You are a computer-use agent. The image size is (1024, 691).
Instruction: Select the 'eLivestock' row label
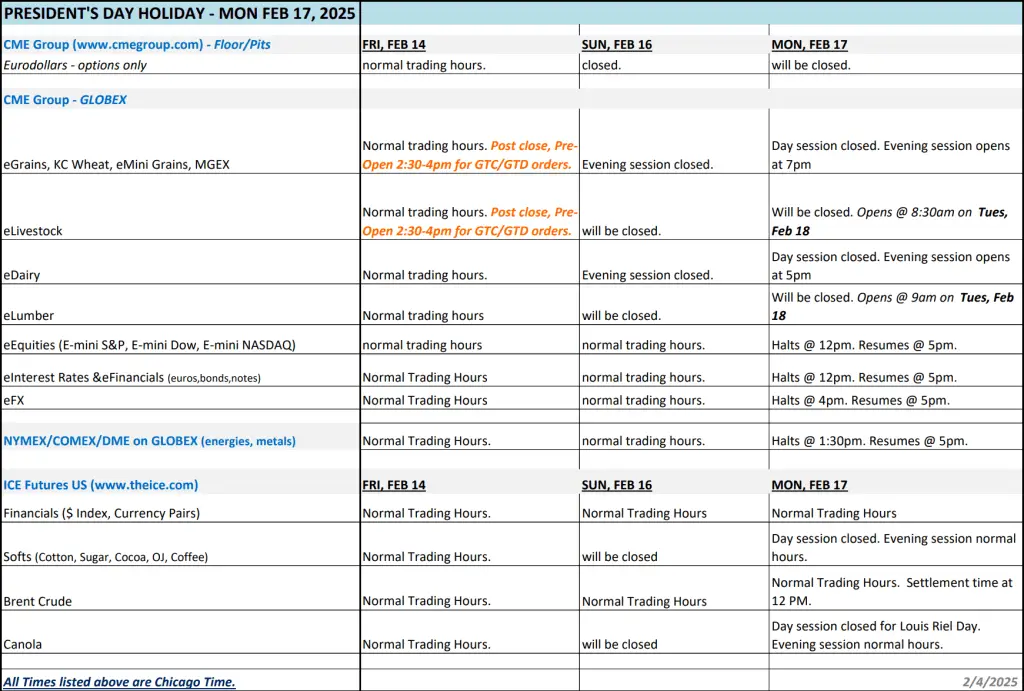coord(33,231)
